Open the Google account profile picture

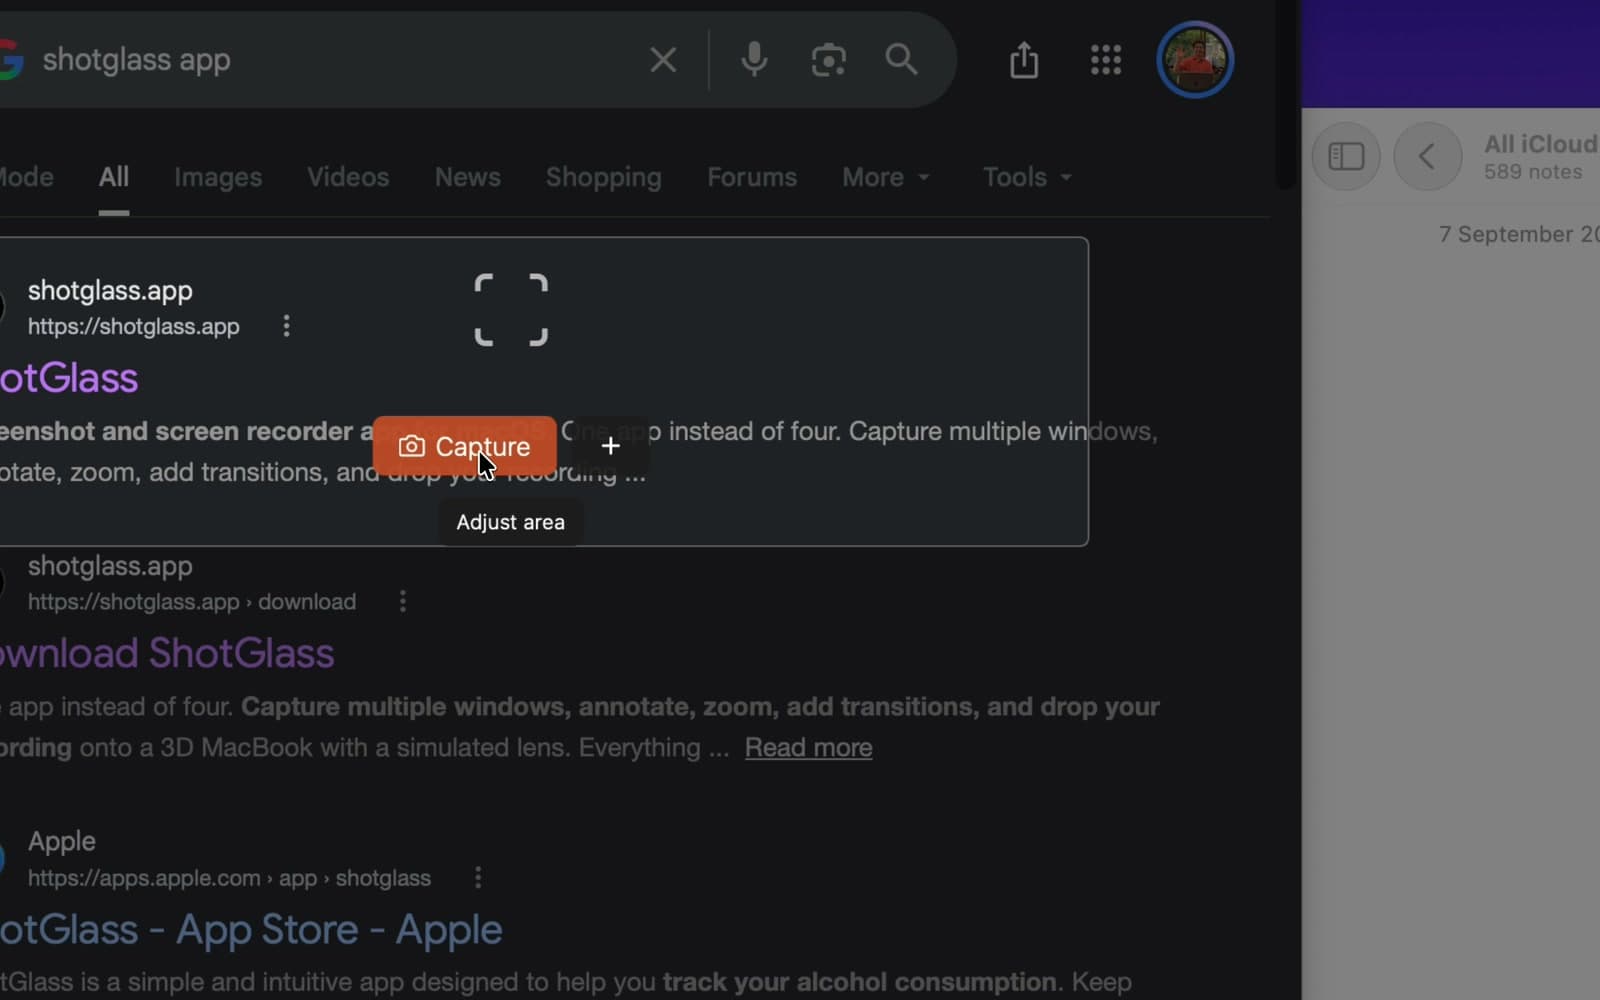pos(1195,60)
